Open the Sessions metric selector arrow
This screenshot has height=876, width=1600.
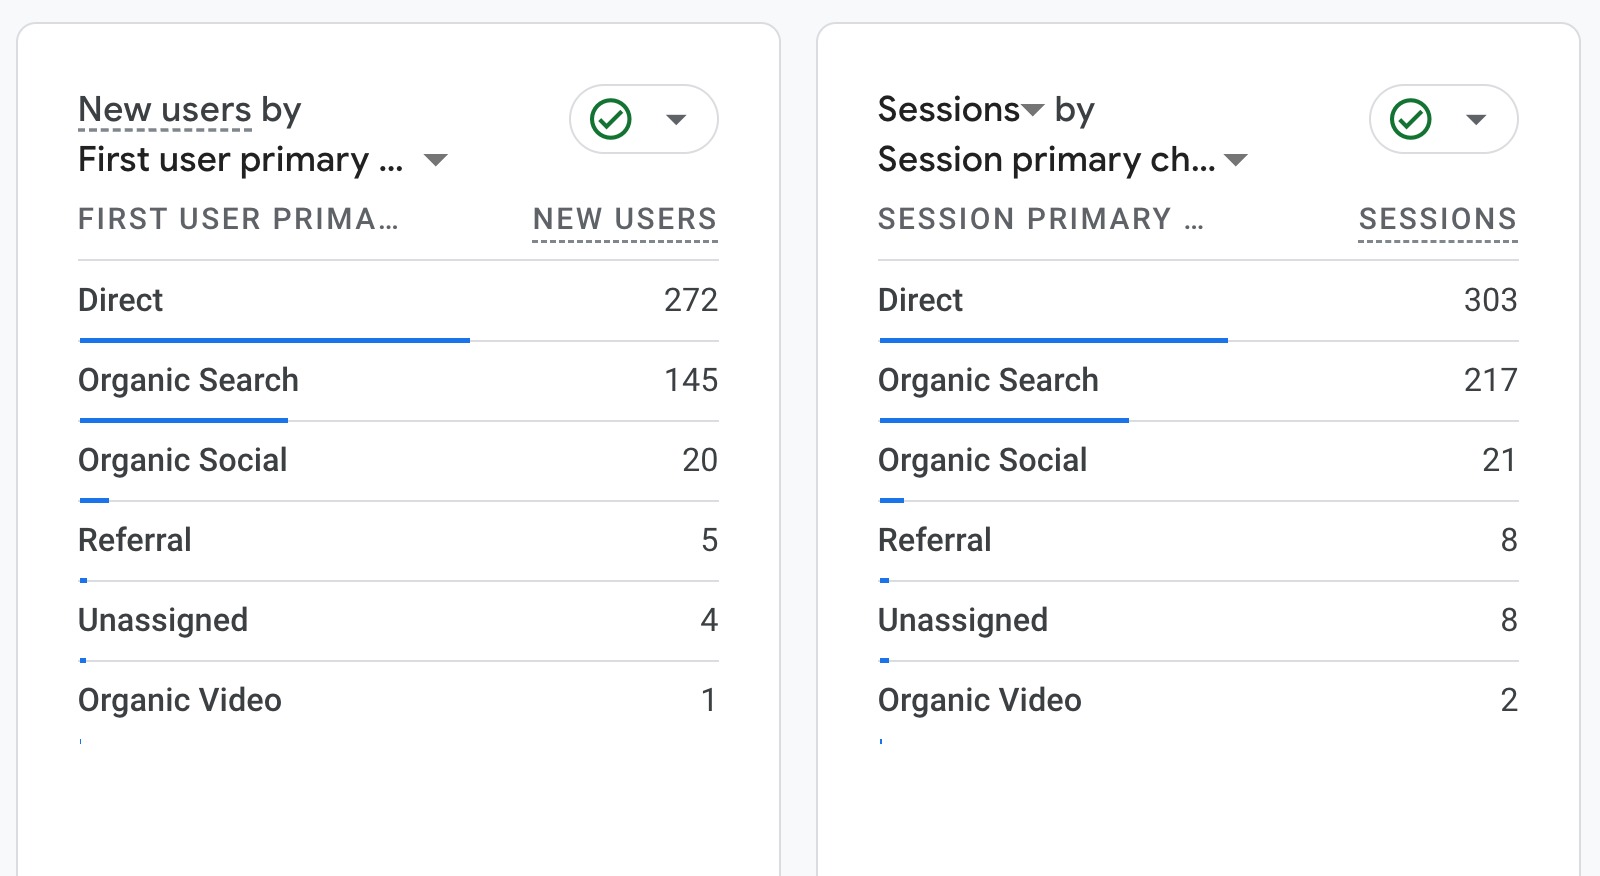(x=1033, y=110)
